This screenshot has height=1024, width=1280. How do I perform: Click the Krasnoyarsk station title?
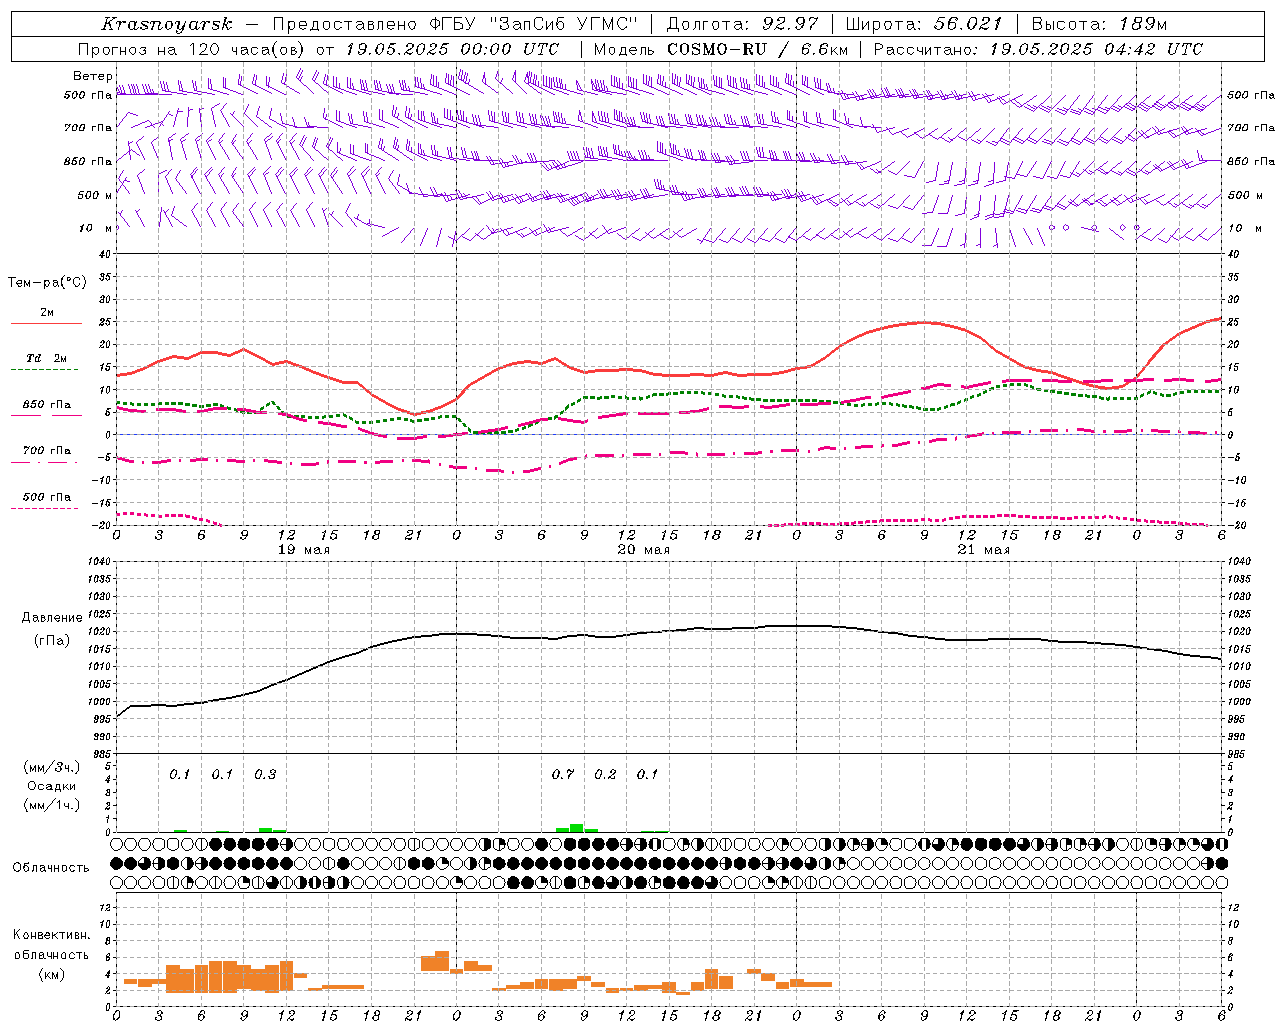(167, 24)
